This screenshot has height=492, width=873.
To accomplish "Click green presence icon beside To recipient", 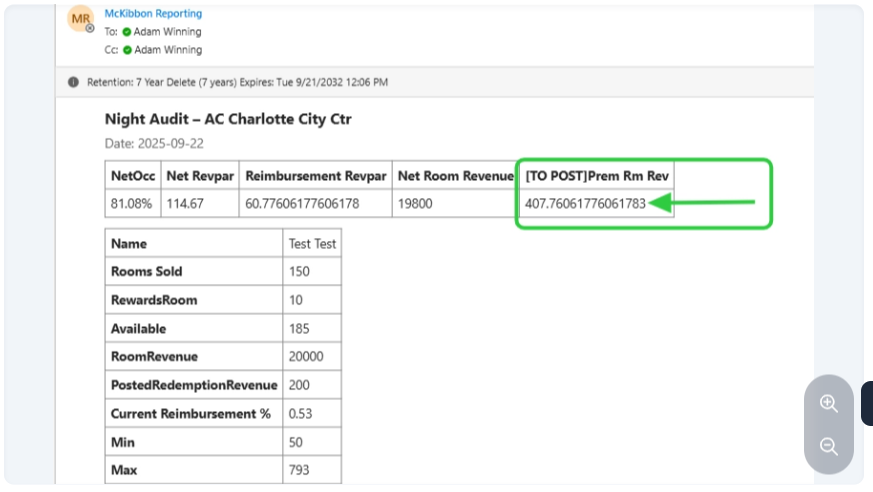I will pos(127,32).
